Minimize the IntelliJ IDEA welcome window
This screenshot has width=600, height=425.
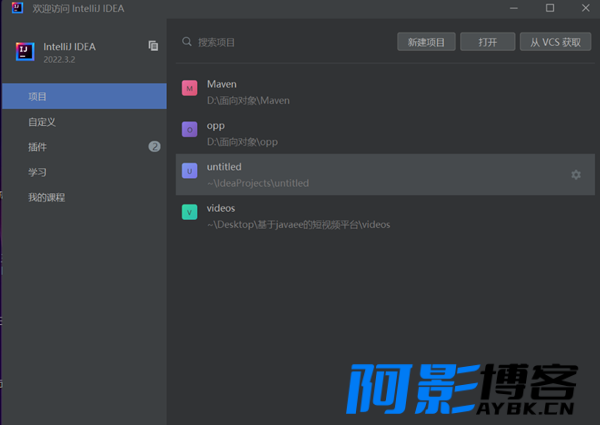point(514,8)
